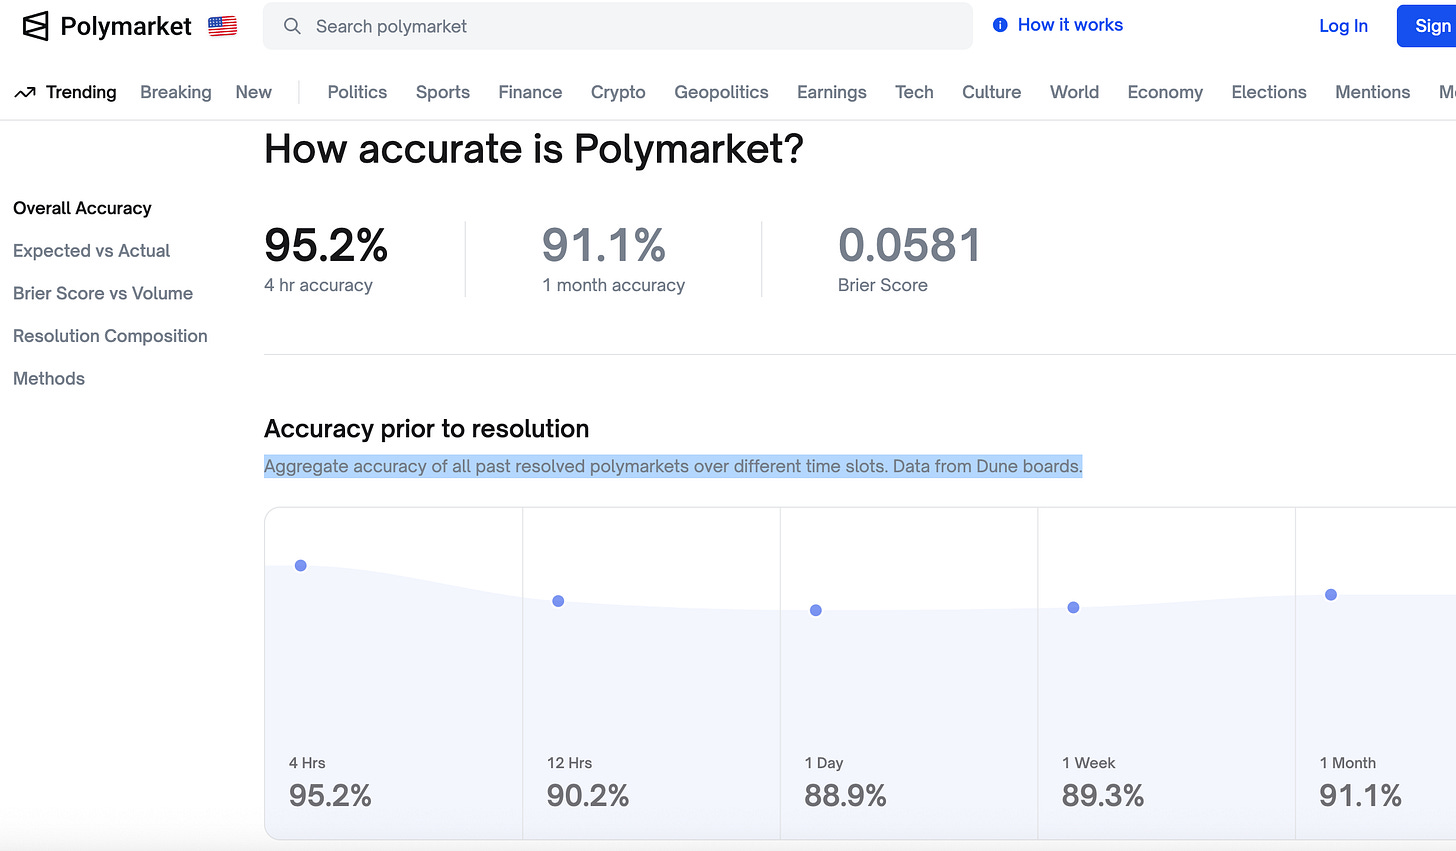
Task: Switch to the Breaking tab
Action: click(x=176, y=92)
